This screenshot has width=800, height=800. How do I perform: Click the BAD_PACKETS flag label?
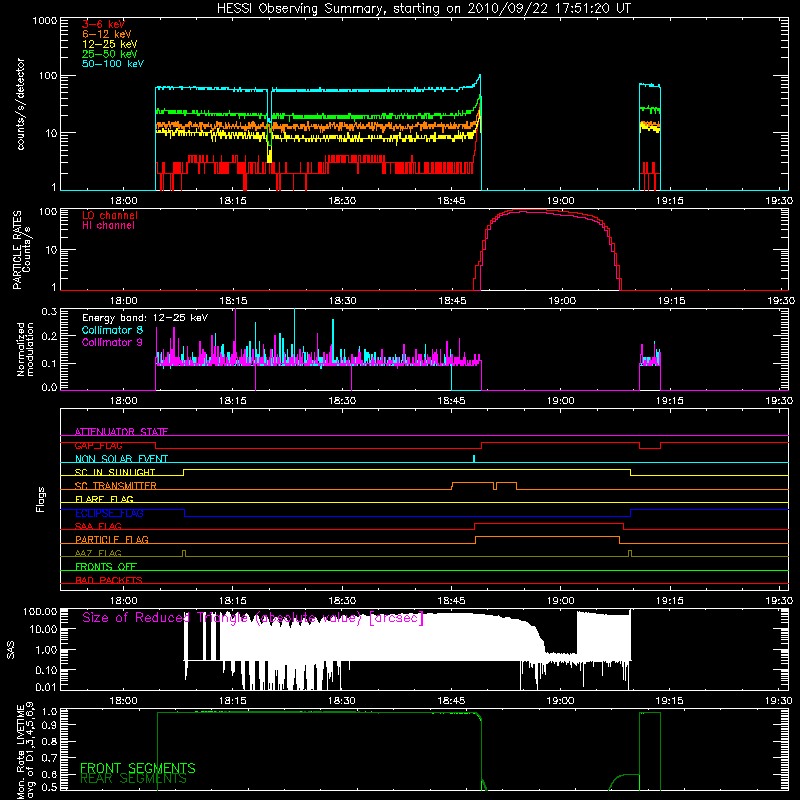(109, 580)
